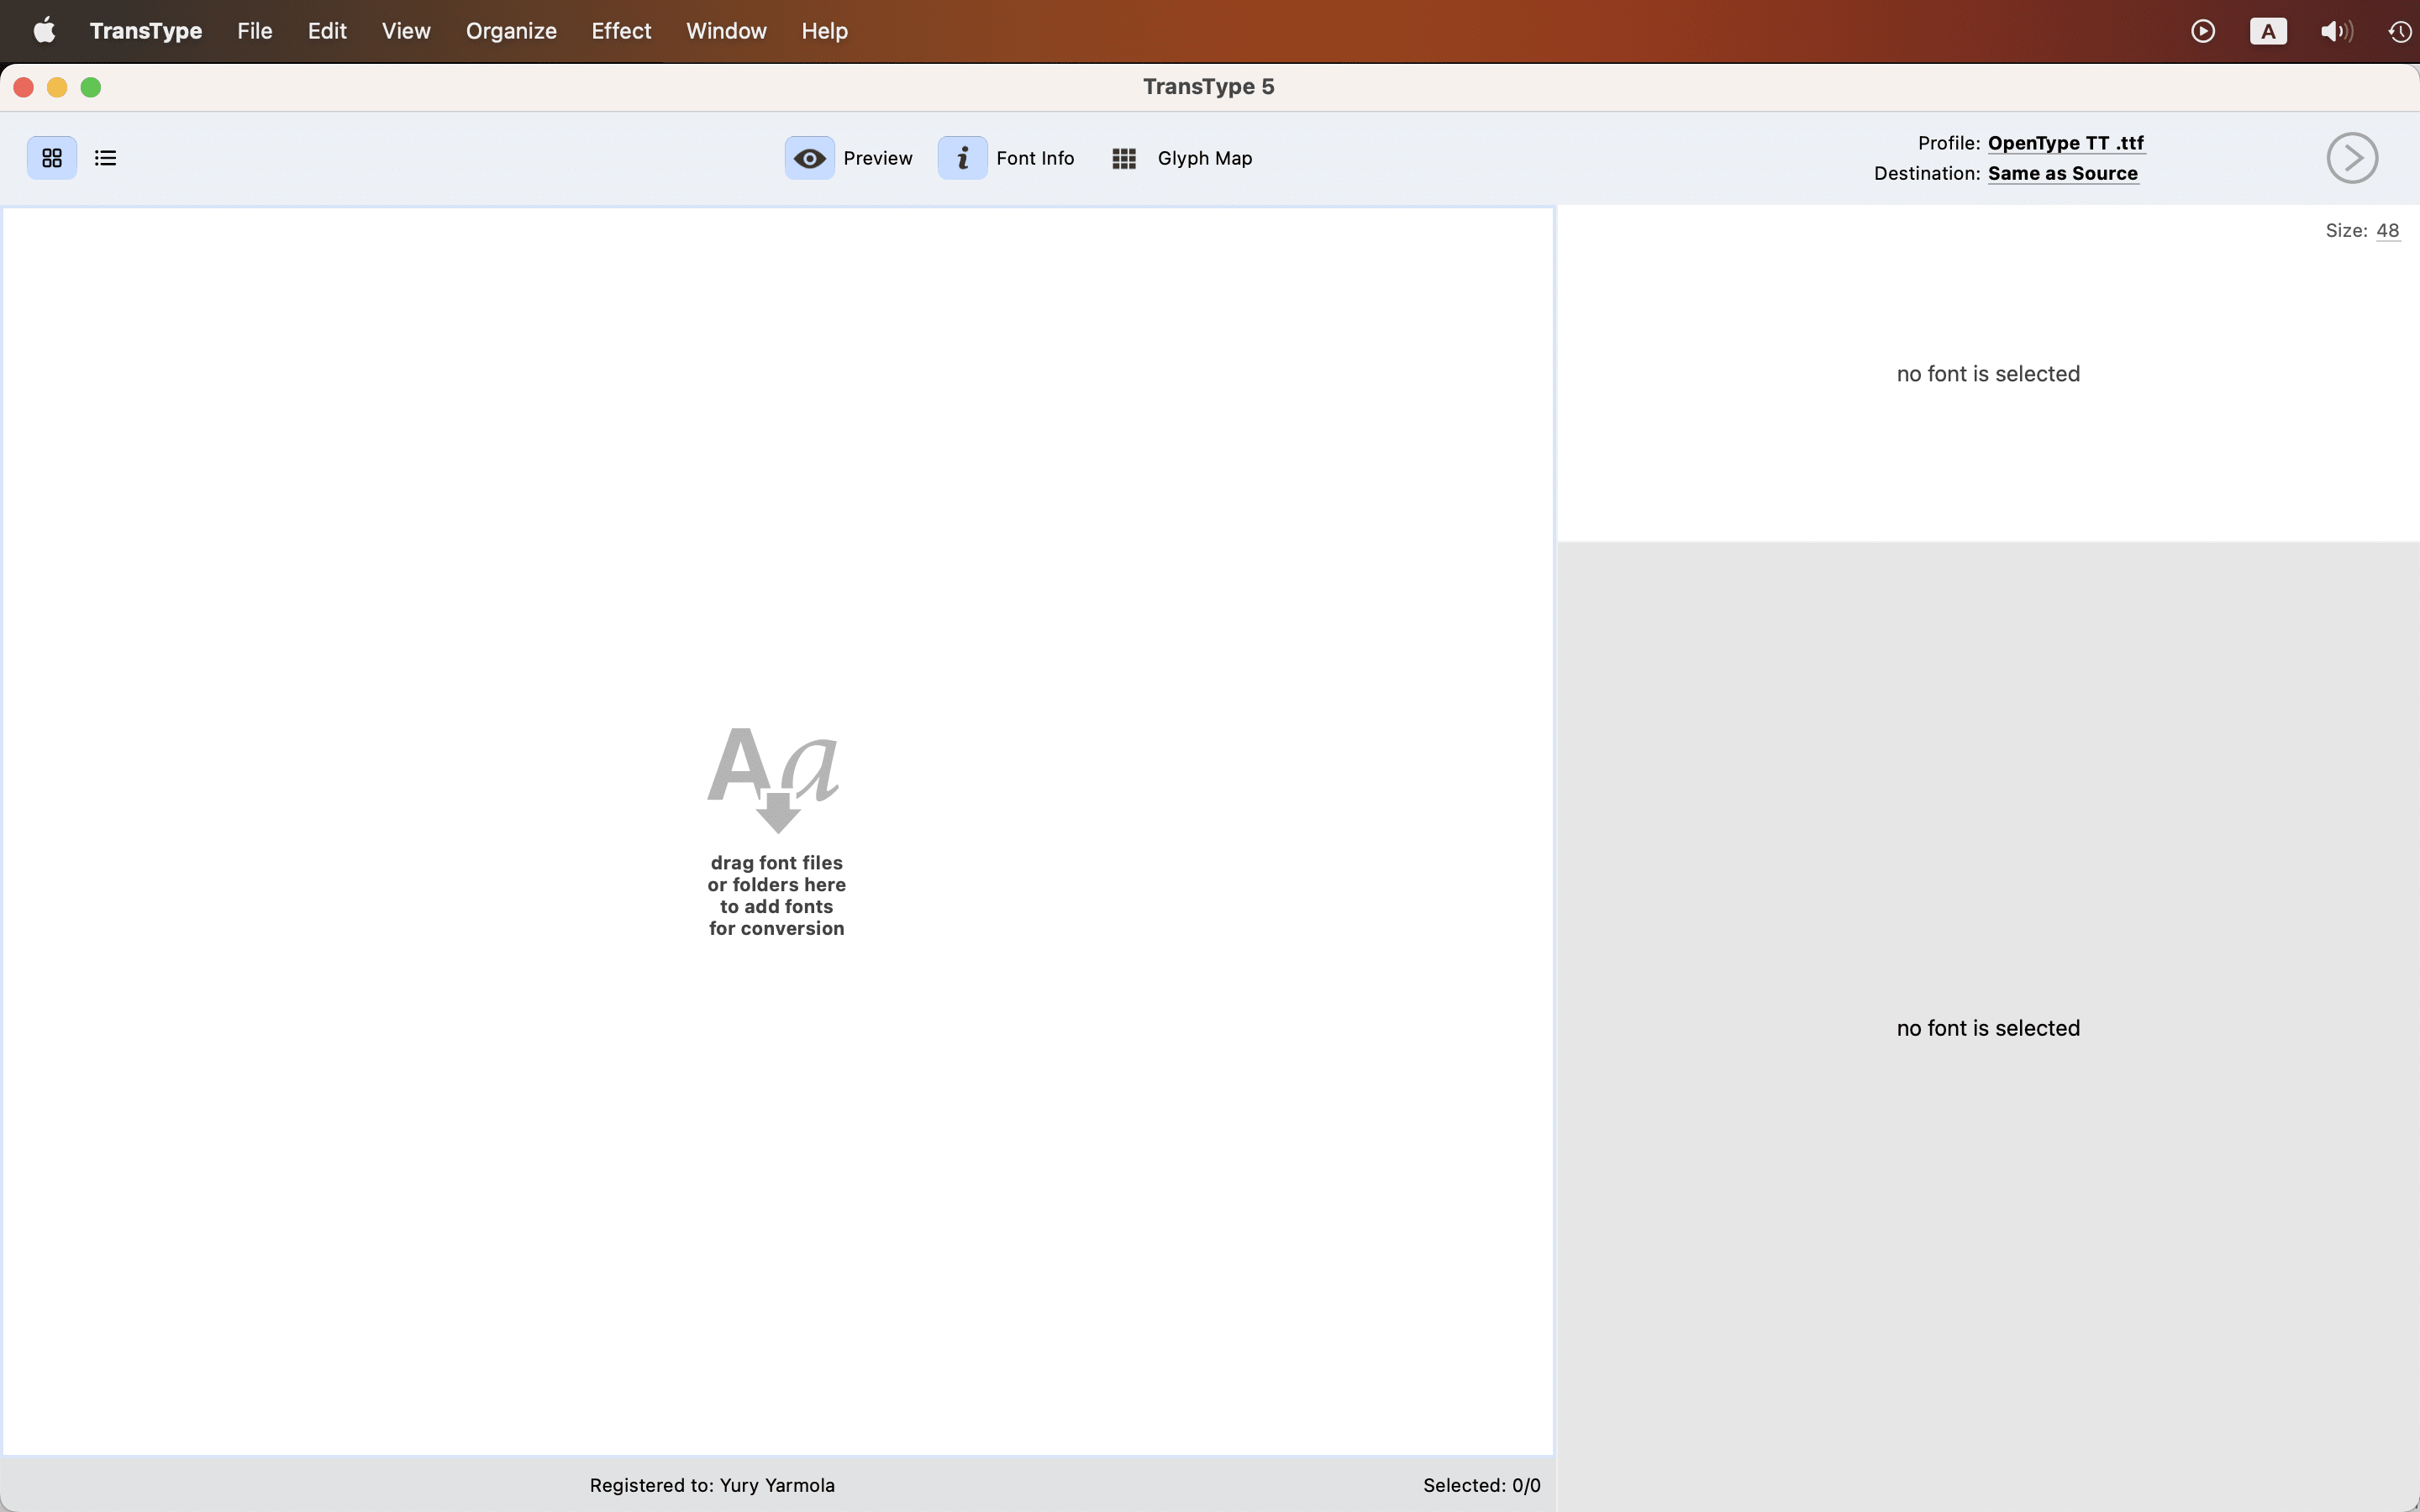
Task: Click the Aa drag font files drop icon
Action: pyautogui.click(x=775, y=780)
